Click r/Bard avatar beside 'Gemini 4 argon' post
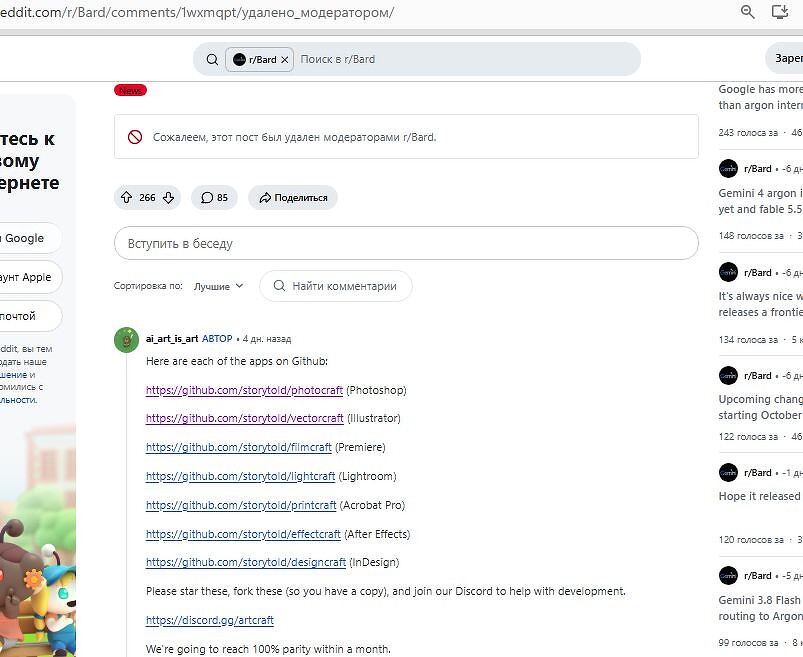Screen dimensions: 803x657 [x=728, y=168]
